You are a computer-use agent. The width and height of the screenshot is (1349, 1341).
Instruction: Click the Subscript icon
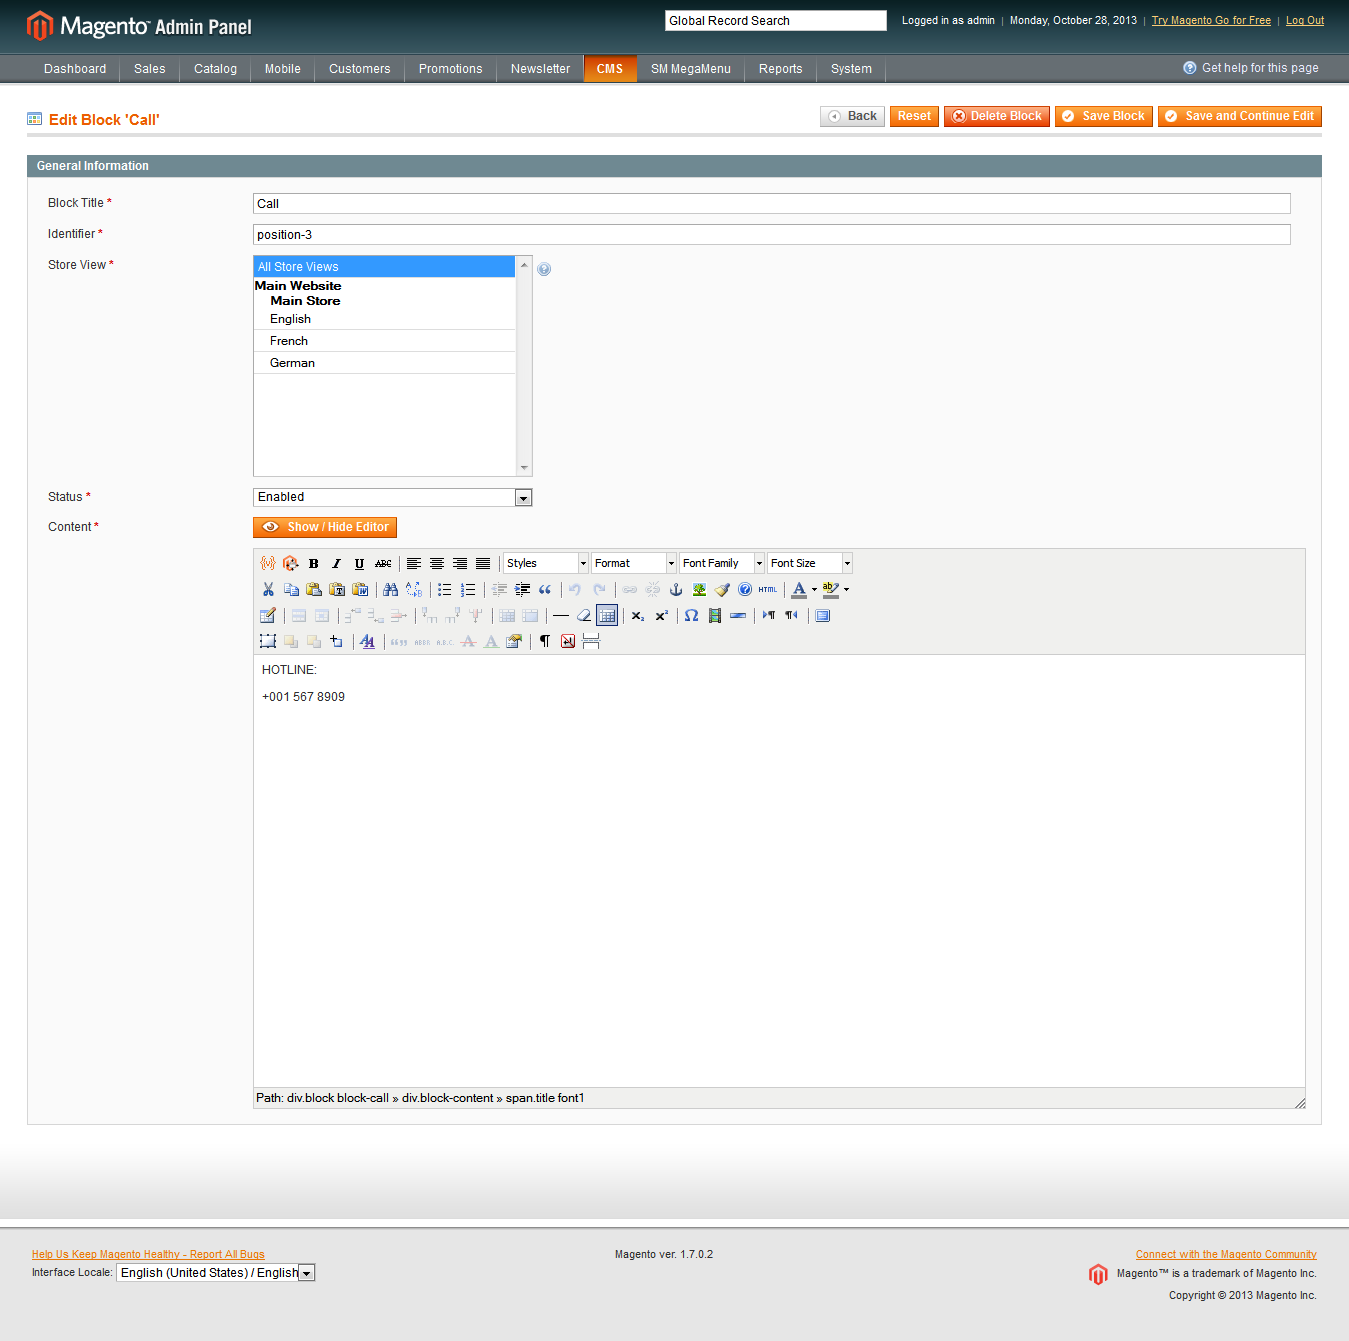click(638, 615)
